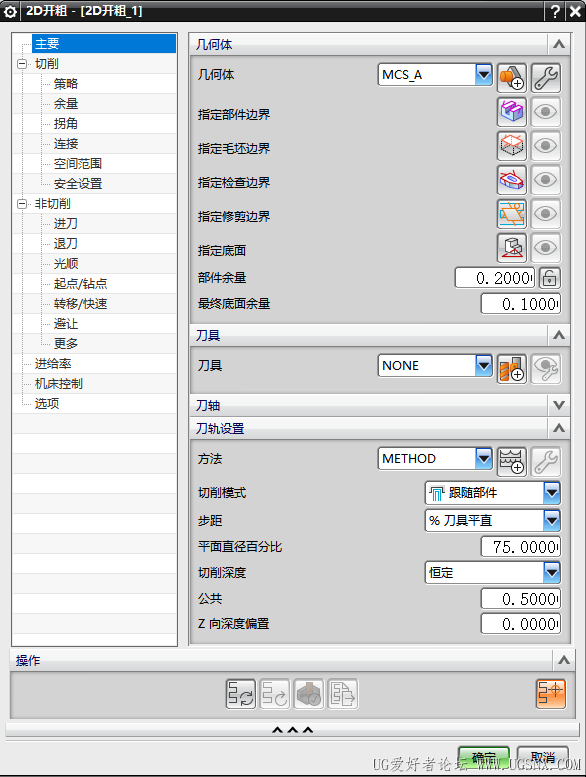Image resolution: width=586 pixels, height=777 pixels.
Task: Click the specify floor (指定底面) icon
Action: click(511, 248)
